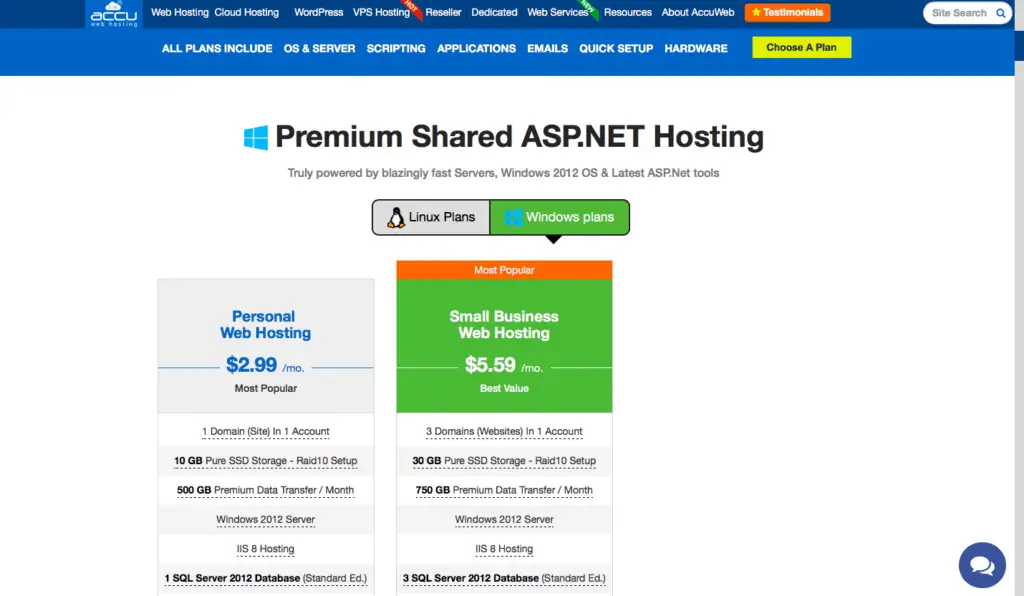This screenshot has width=1024, height=596.
Task: Click the Most Popular label under $2.99
Action: [265, 388]
